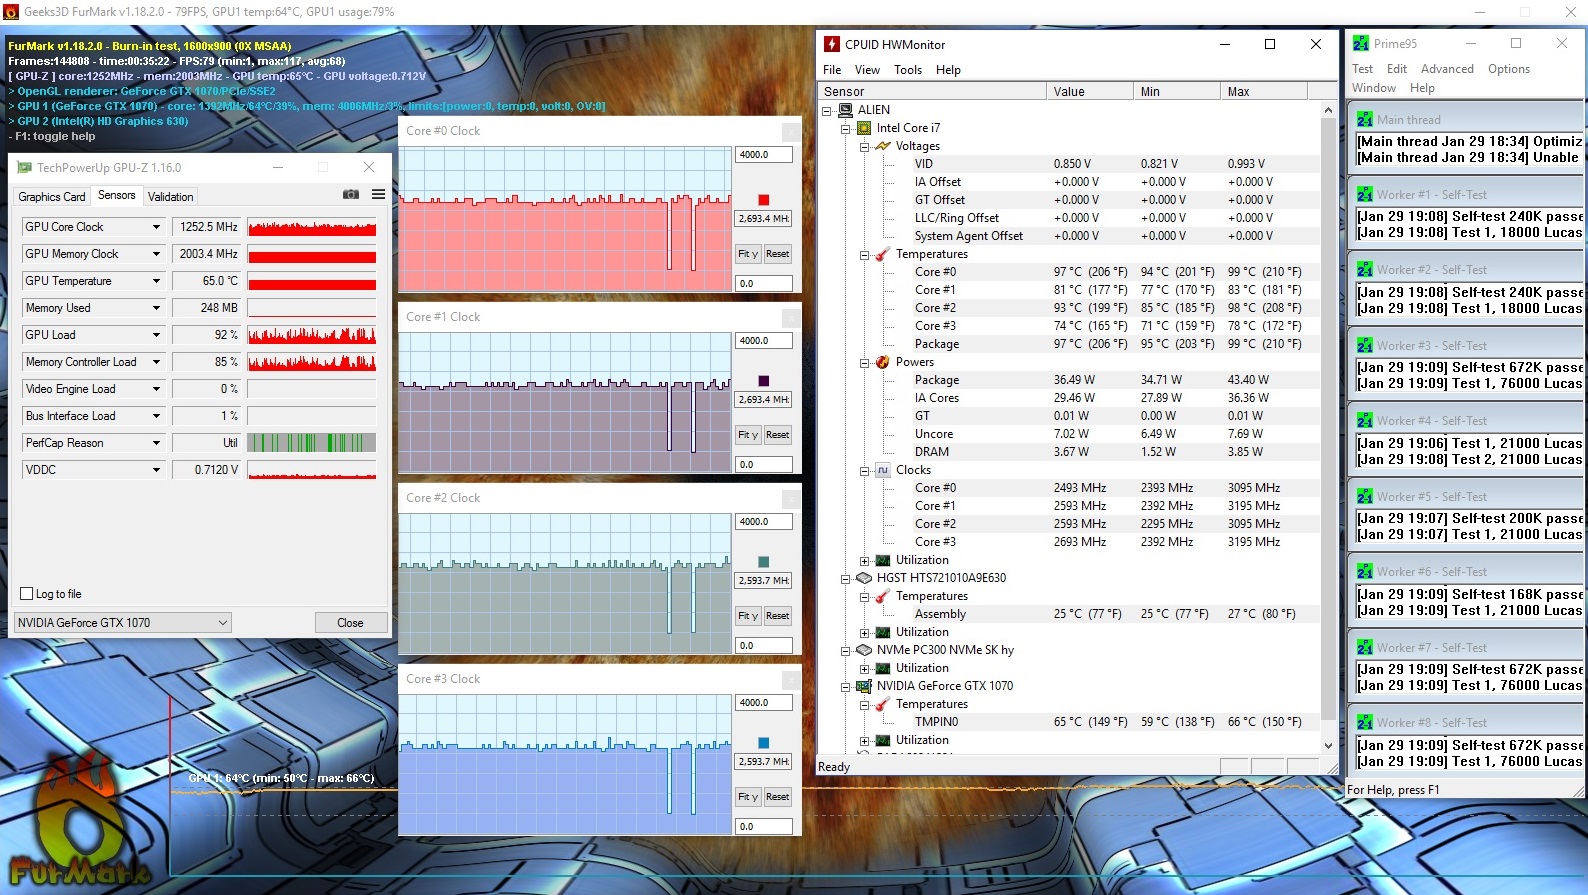This screenshot has width=1588, height=895.
Task: Open the VDDC sensor dropdown
Action: [156, 470]
